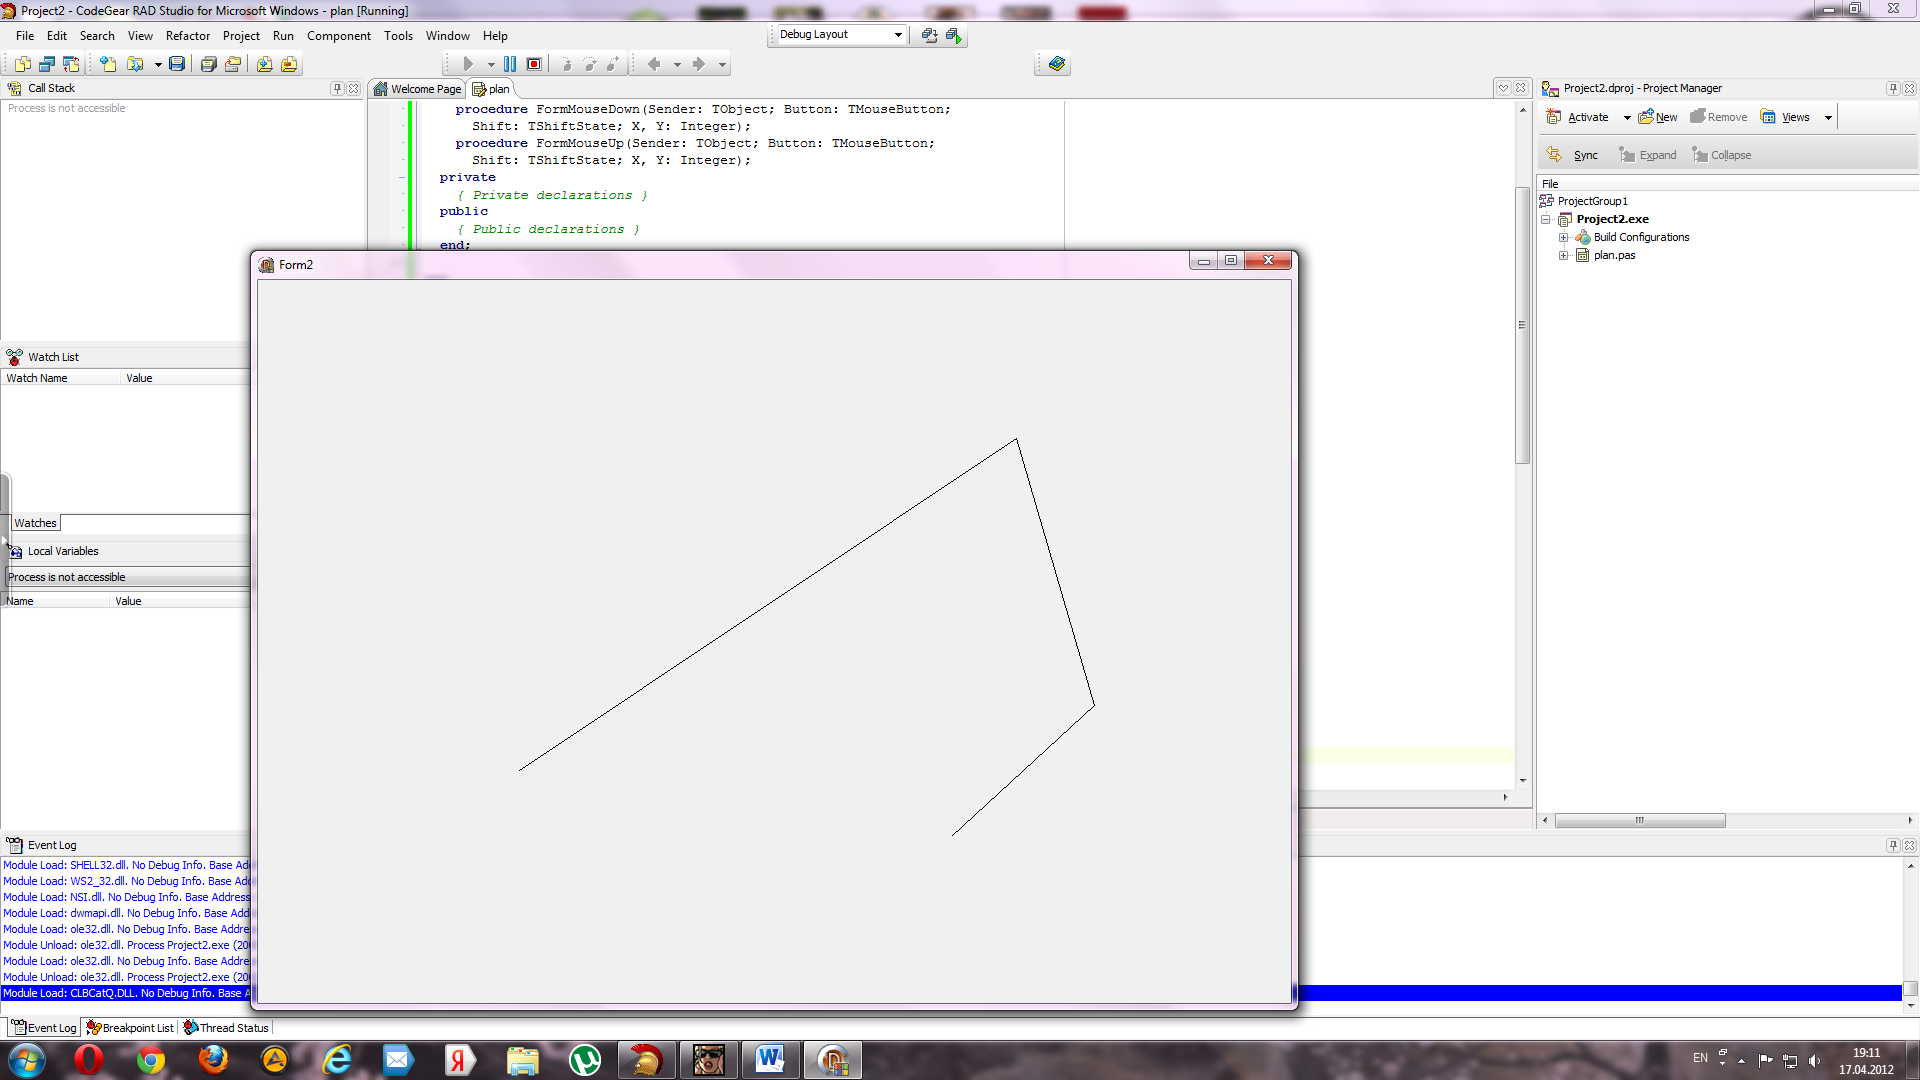Click Add File to Project icon
Screen dimensions: 1920x1080
coord(264,64)
